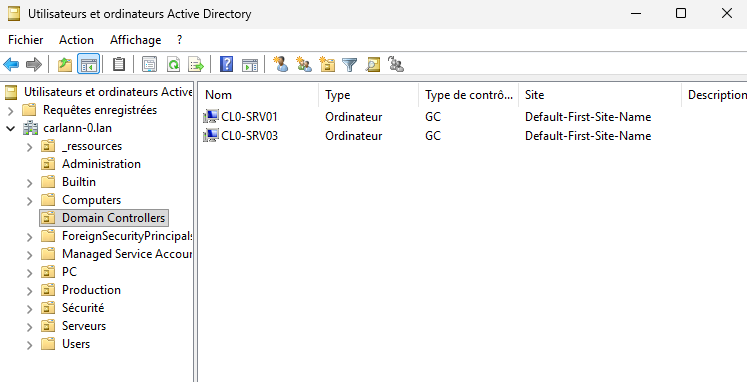Go up one level via folder-arrow icon
This screenshot has height=382, width=747.
65,64
